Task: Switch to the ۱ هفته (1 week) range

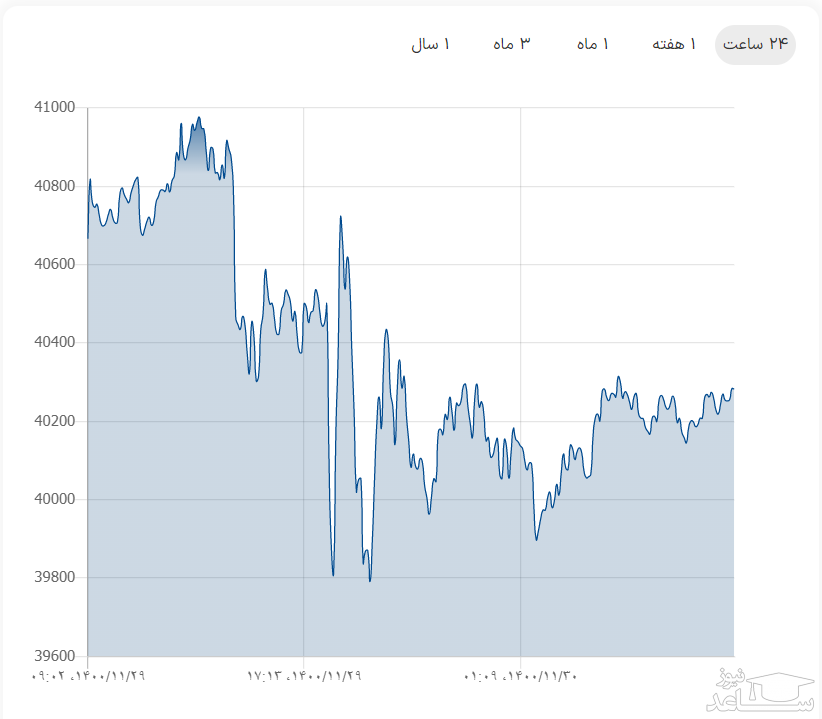Action: (674, 45)
